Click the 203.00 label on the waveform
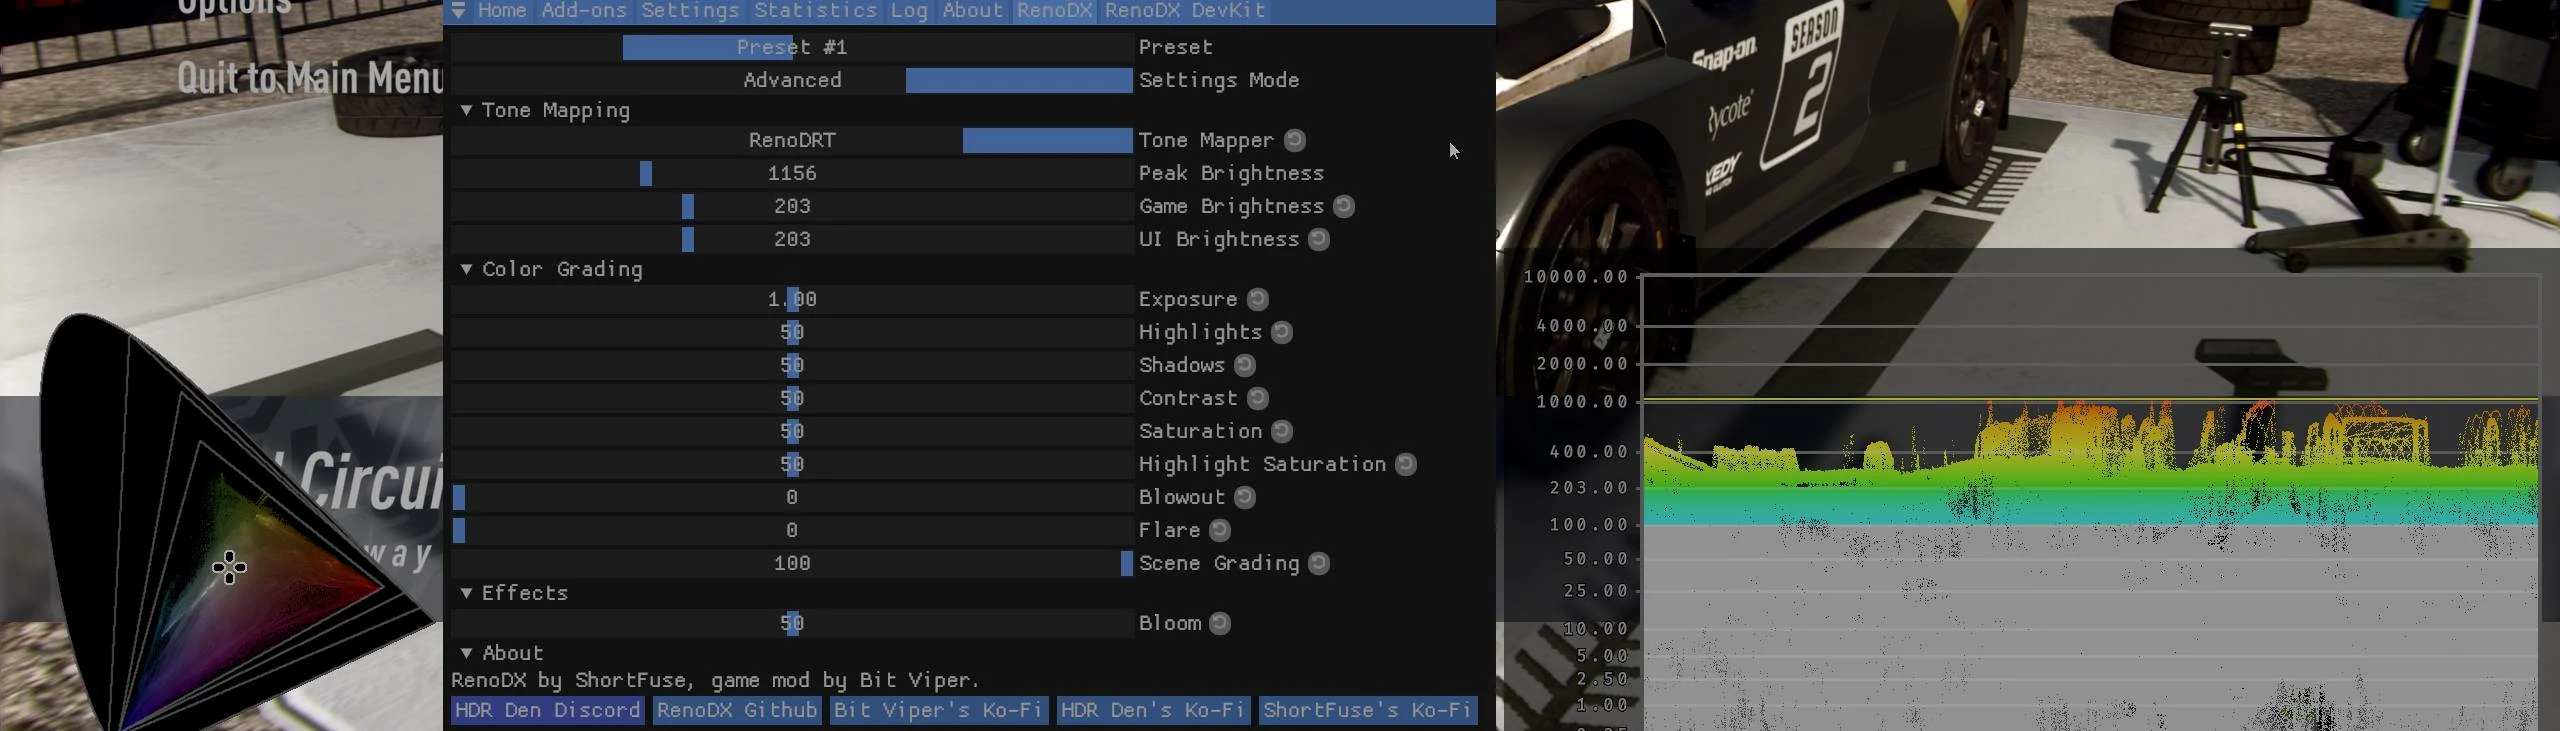The image size is (2560, 731). [1589, 488]
